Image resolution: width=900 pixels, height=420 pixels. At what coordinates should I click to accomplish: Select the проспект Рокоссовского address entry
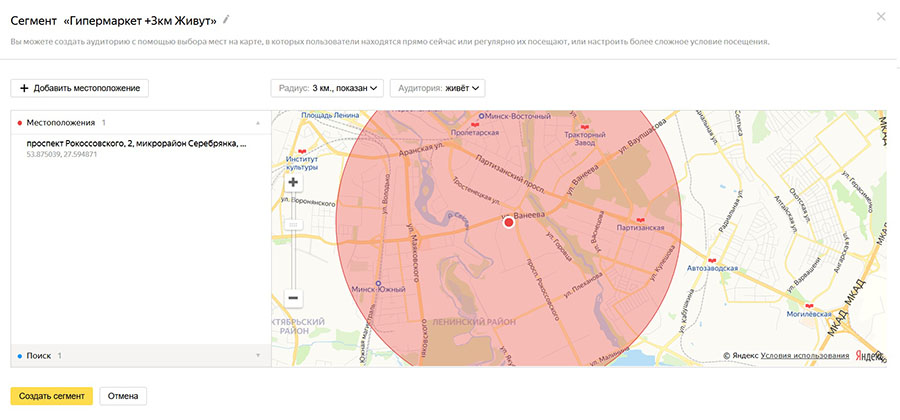(x=136, y=144)
